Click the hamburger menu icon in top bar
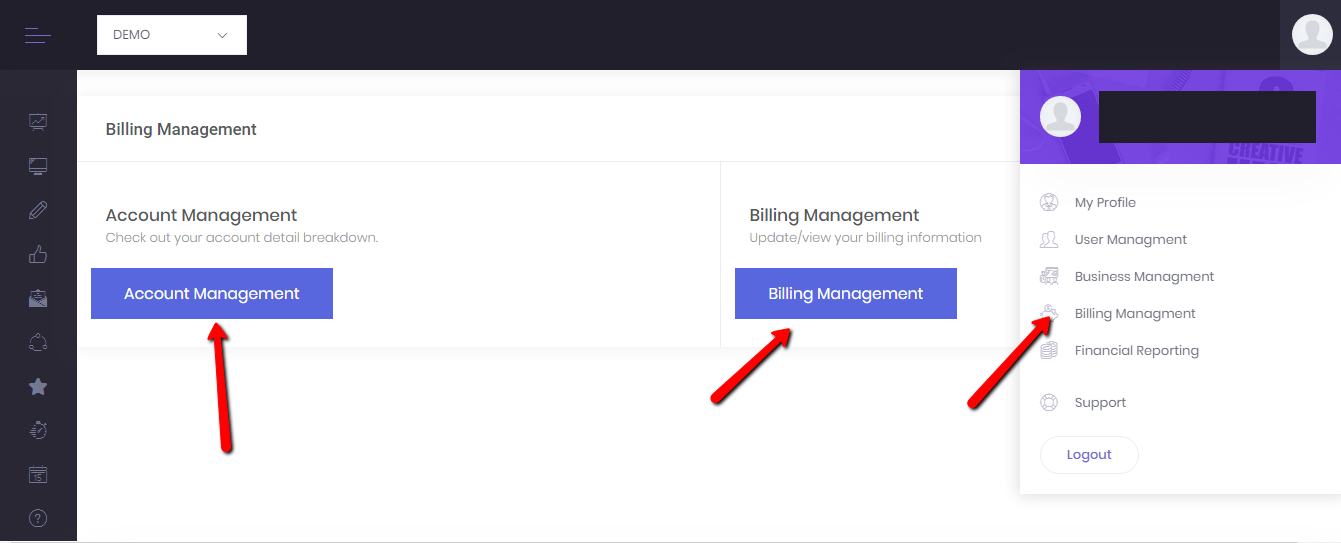 pos(38,35)
